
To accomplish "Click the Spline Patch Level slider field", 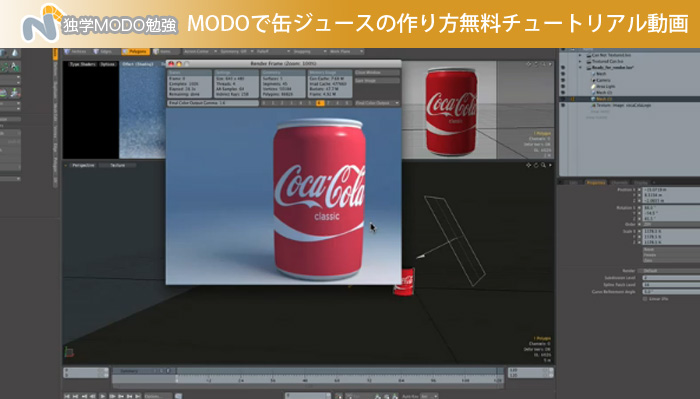I will click(671, 285).
